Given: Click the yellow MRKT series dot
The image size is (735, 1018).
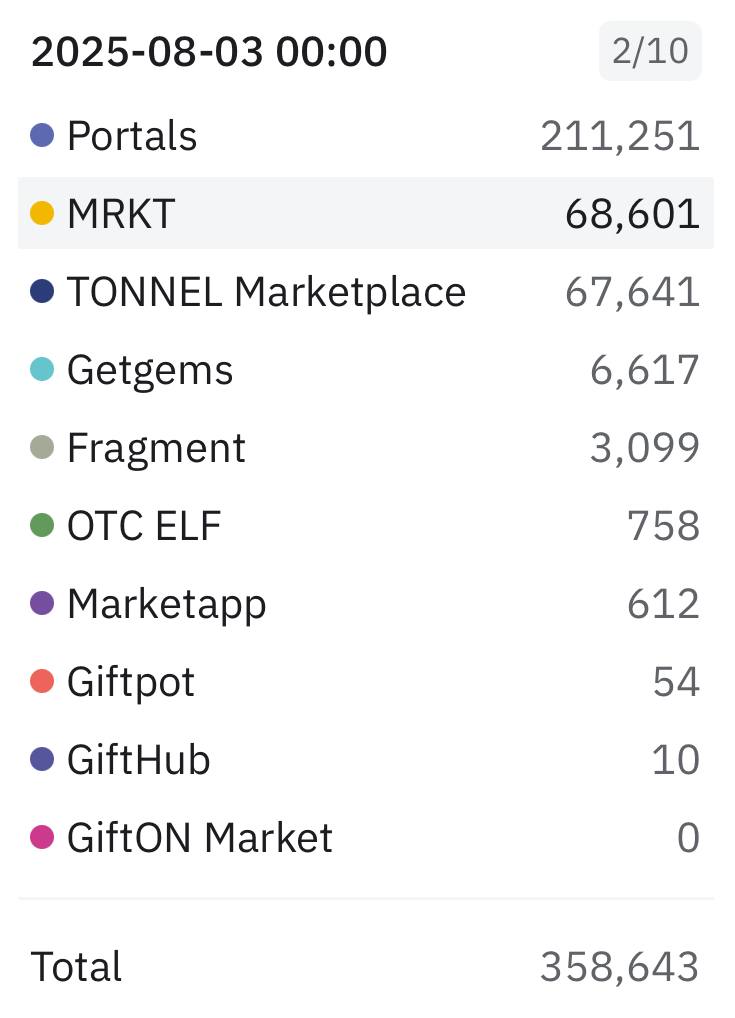Looking at the screenshot, I should click(x=42, y=213).
